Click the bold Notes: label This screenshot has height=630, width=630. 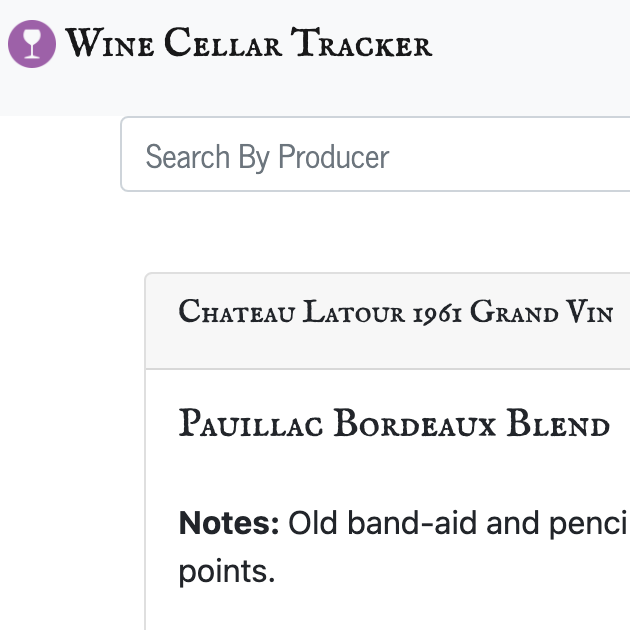(x=229, y=523)
